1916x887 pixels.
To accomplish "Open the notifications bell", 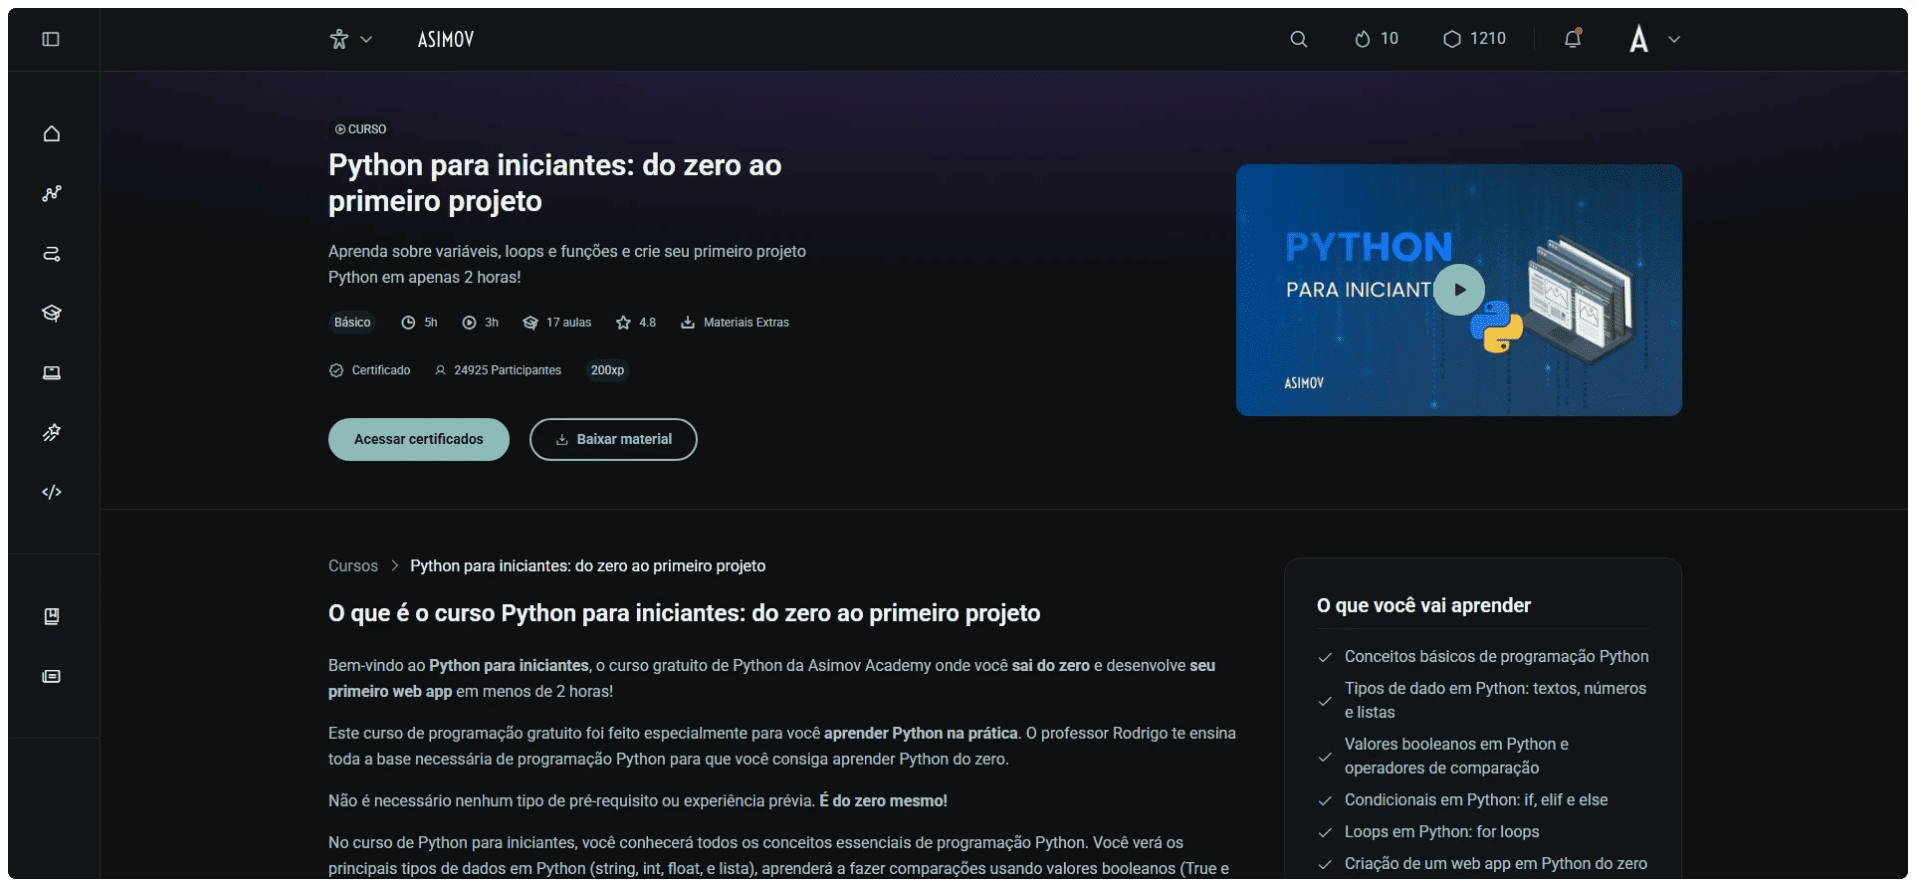I will (x=1573, y=38).
